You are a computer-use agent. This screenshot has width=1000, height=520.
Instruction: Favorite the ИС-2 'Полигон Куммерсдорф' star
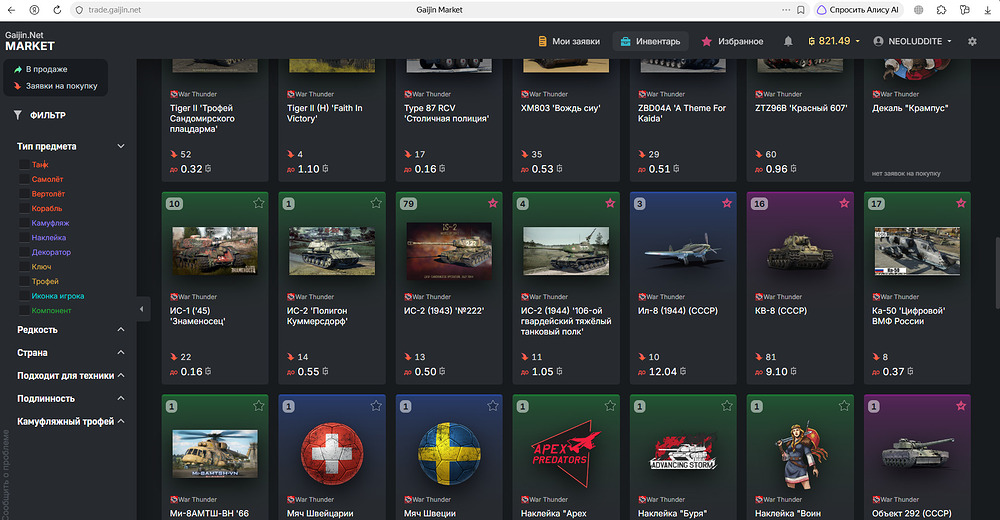[376, 203]
